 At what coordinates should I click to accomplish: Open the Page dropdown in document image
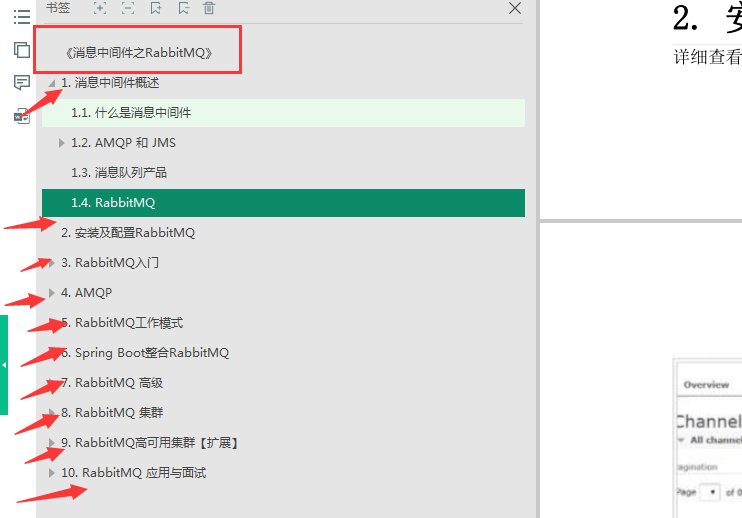pos(710,492)
